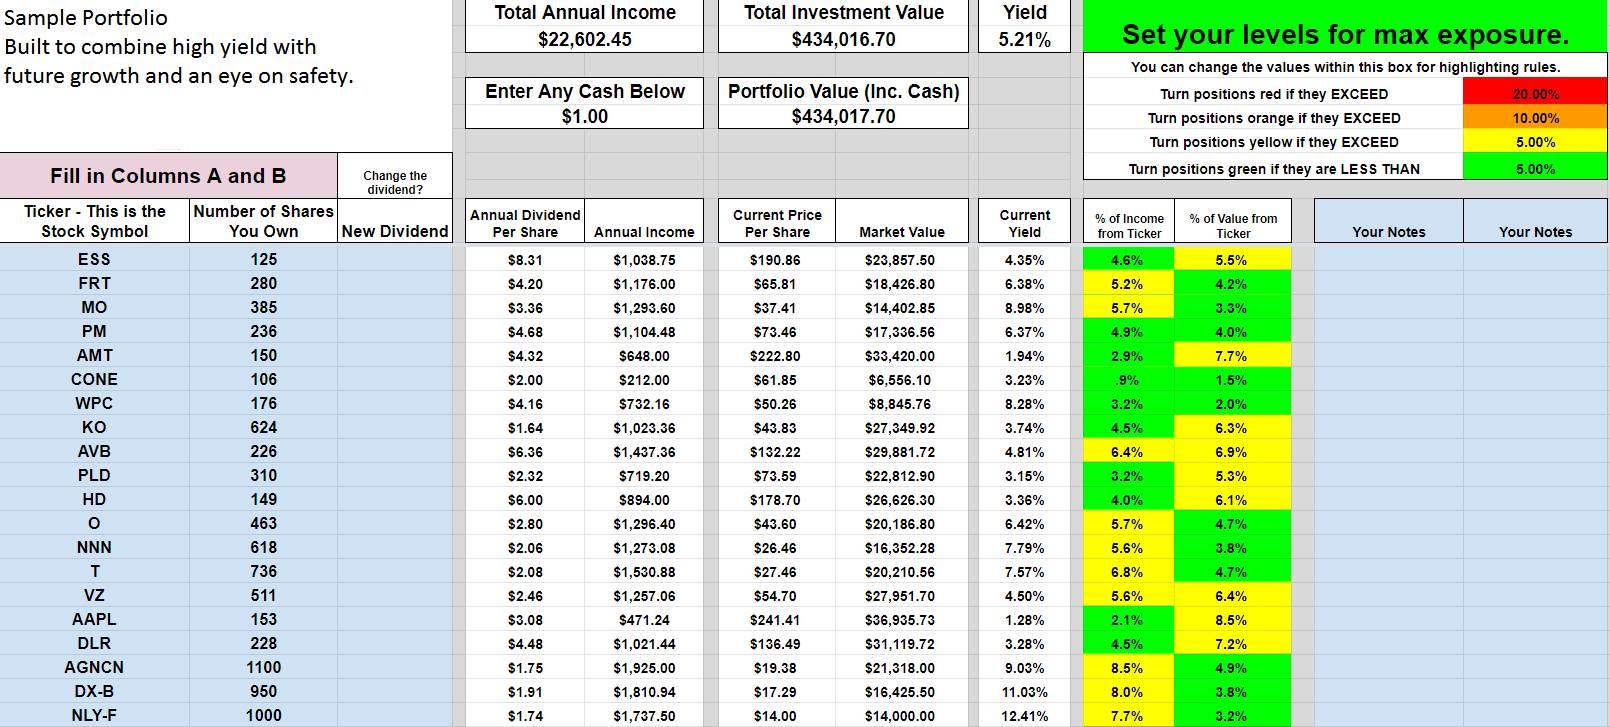The image size is (1610, 727).
Task: Click the PLD ticker cell
Action: (x=94, y=475)
